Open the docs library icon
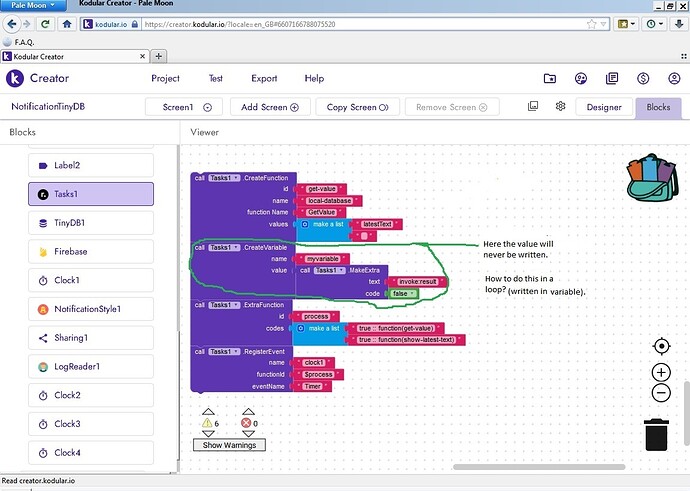The height and width of the screenshot is (491, 690). (612, 79)
